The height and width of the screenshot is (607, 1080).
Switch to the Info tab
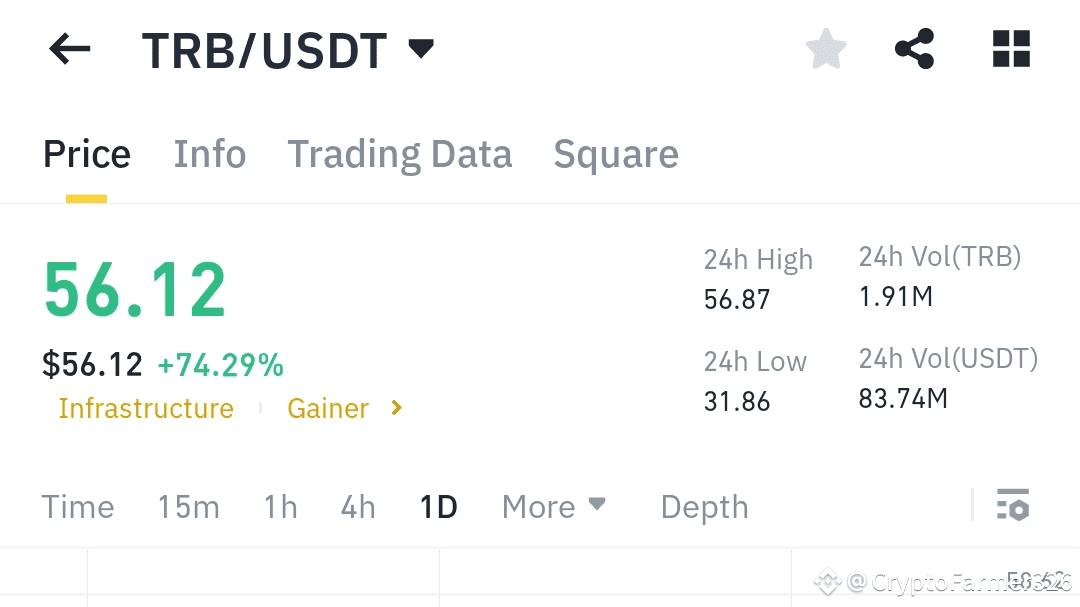[x=209, y=154]
